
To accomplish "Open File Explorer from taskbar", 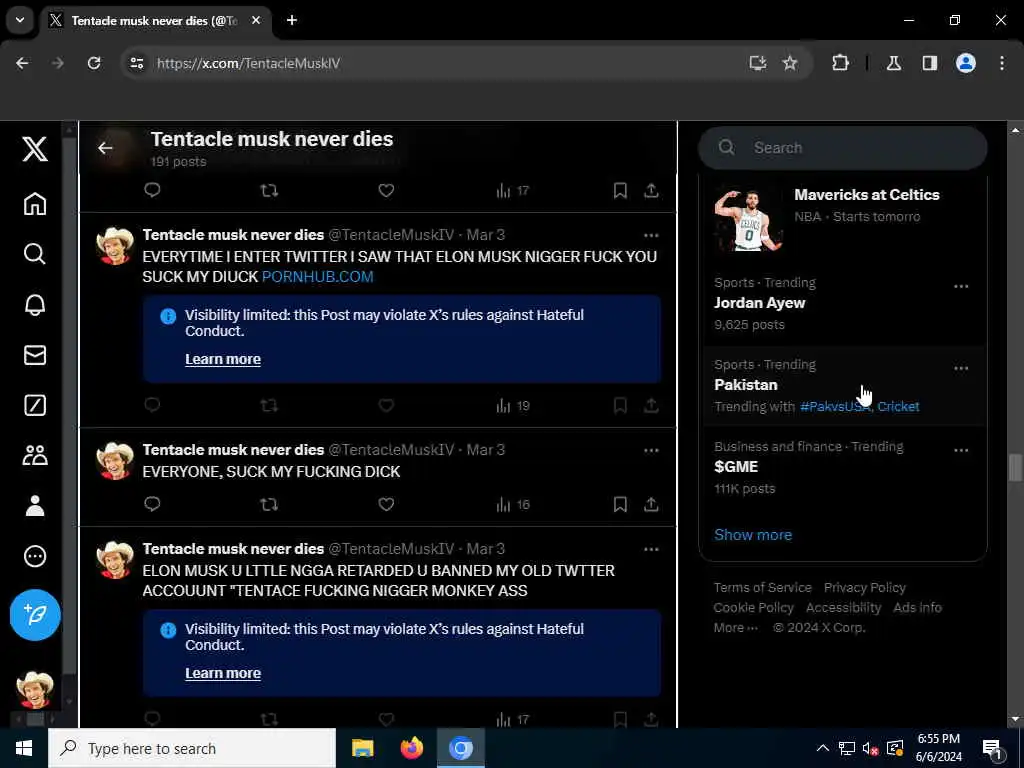I will tap(362, 748).
